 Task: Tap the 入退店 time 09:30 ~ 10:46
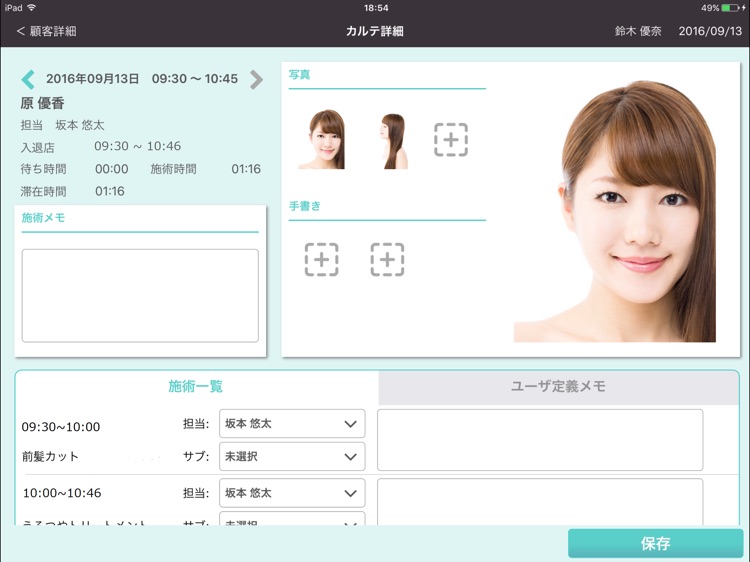(137, 146)
